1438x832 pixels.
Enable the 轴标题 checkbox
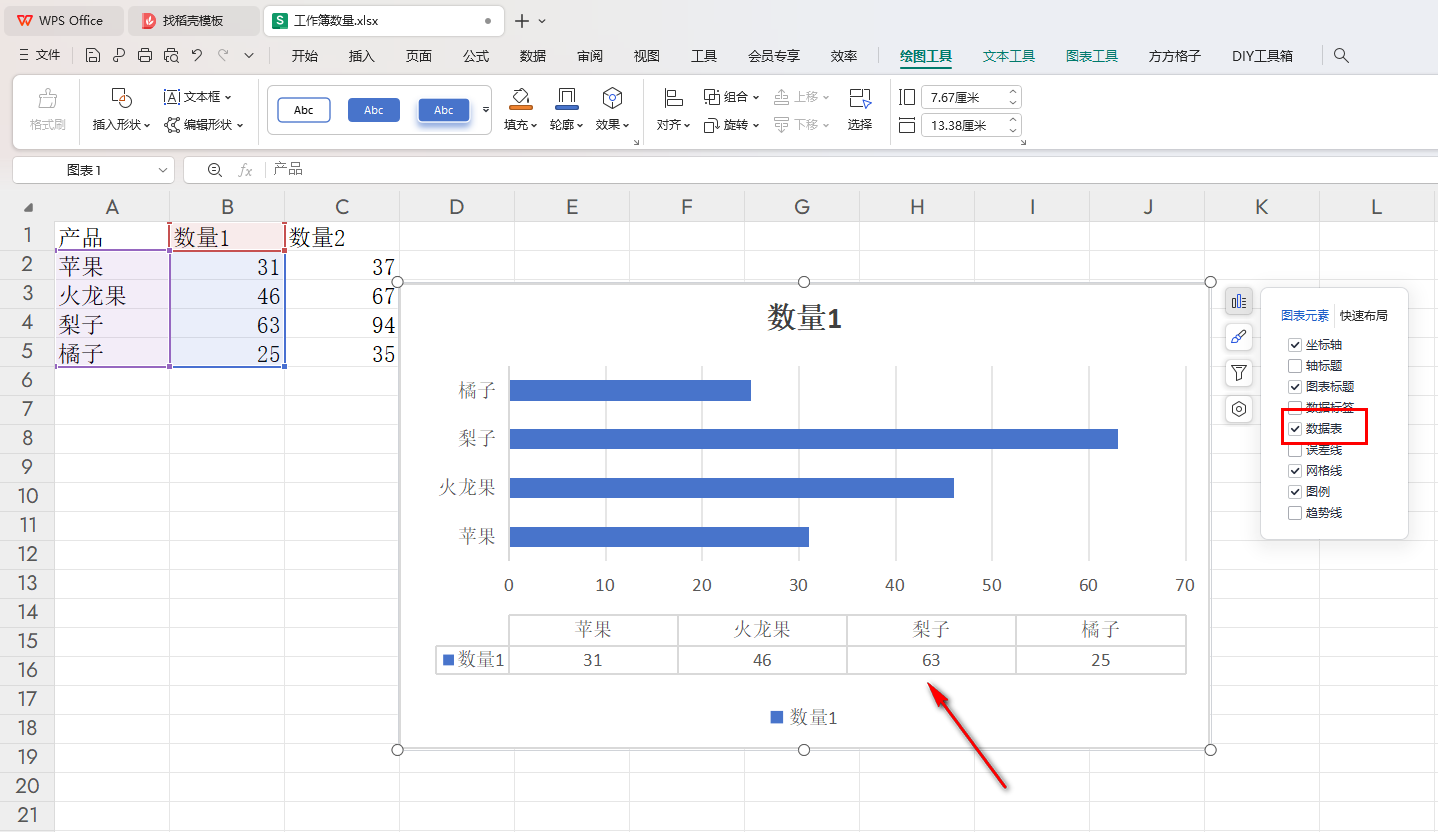tap(1295, 366)
